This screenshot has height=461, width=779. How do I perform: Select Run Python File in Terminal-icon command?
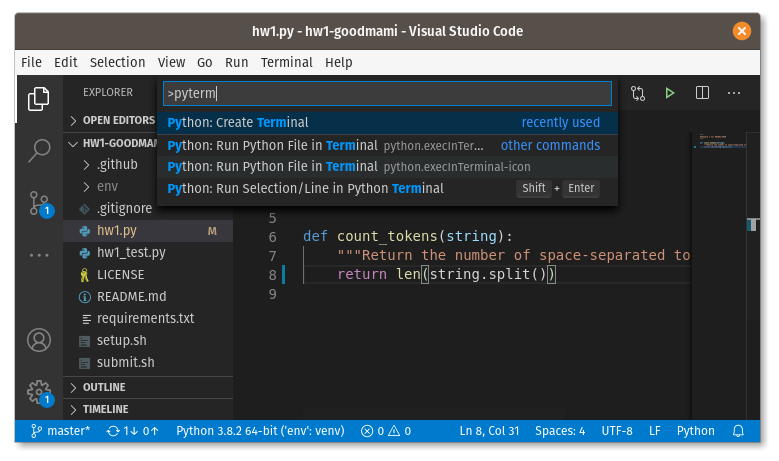[387, 167]
